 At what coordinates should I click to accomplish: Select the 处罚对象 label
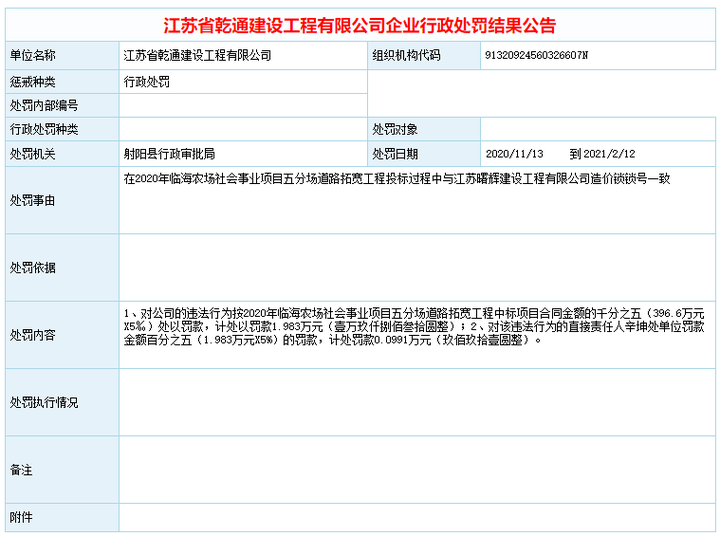pyautogui.click(x=395, y=130)
